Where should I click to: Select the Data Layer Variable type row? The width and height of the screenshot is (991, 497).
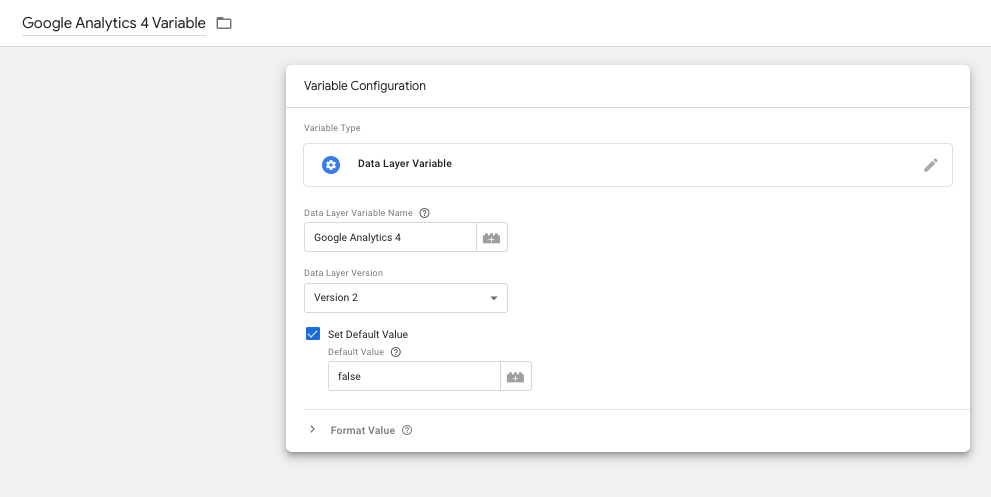point(628,165)
